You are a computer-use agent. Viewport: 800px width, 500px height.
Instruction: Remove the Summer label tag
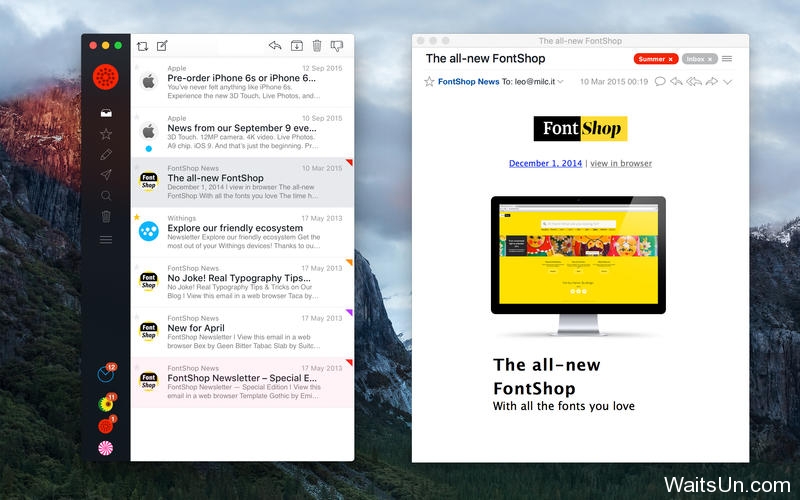(671, 59)
